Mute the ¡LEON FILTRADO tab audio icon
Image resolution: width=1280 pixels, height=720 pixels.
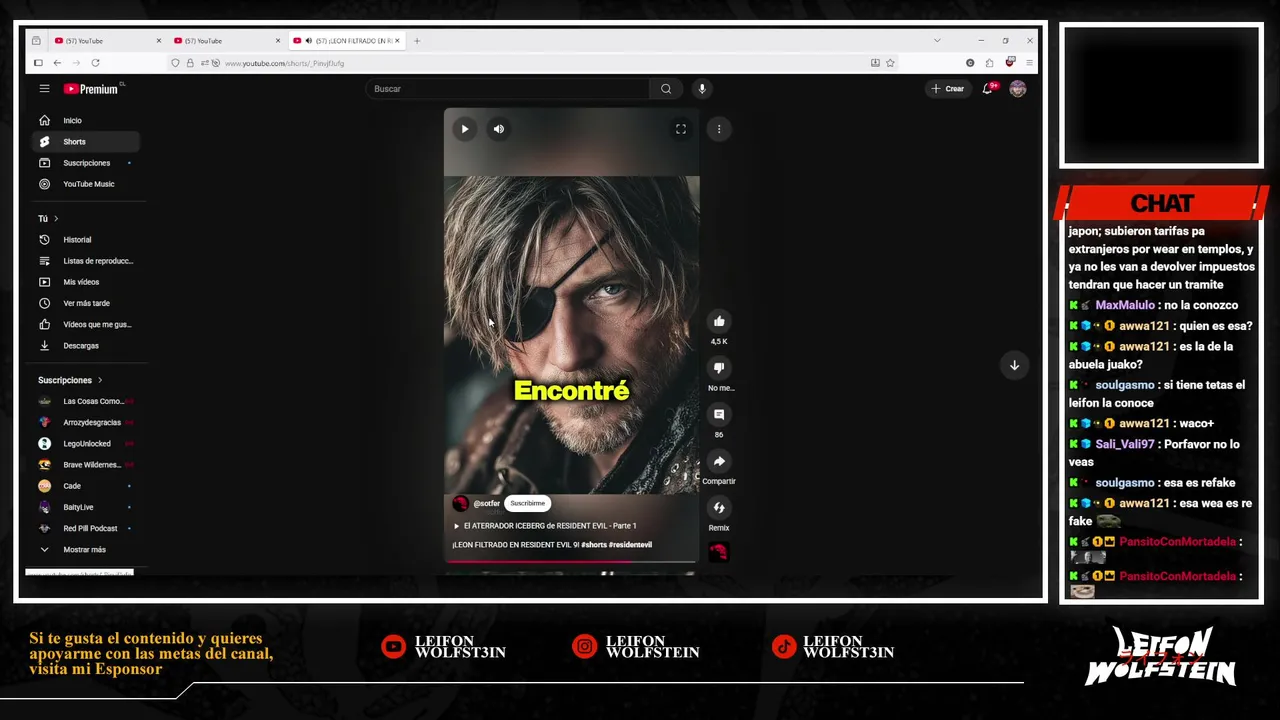coord(308,41)
